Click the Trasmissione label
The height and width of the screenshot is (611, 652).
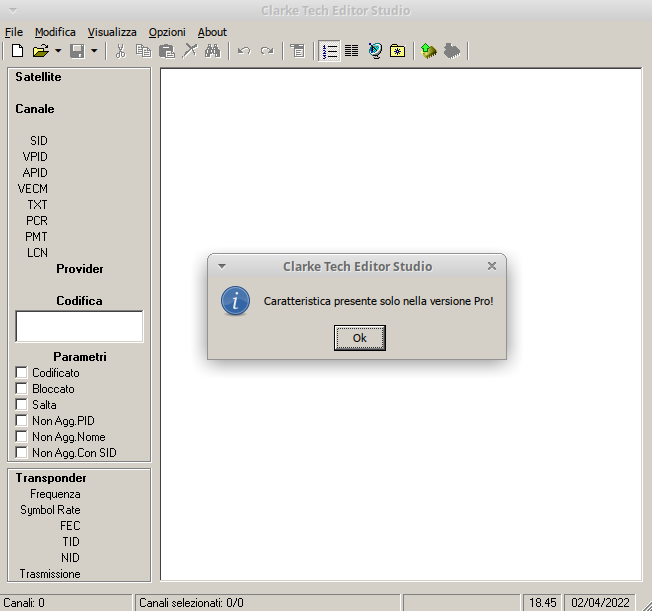click(x=50, y=574)
